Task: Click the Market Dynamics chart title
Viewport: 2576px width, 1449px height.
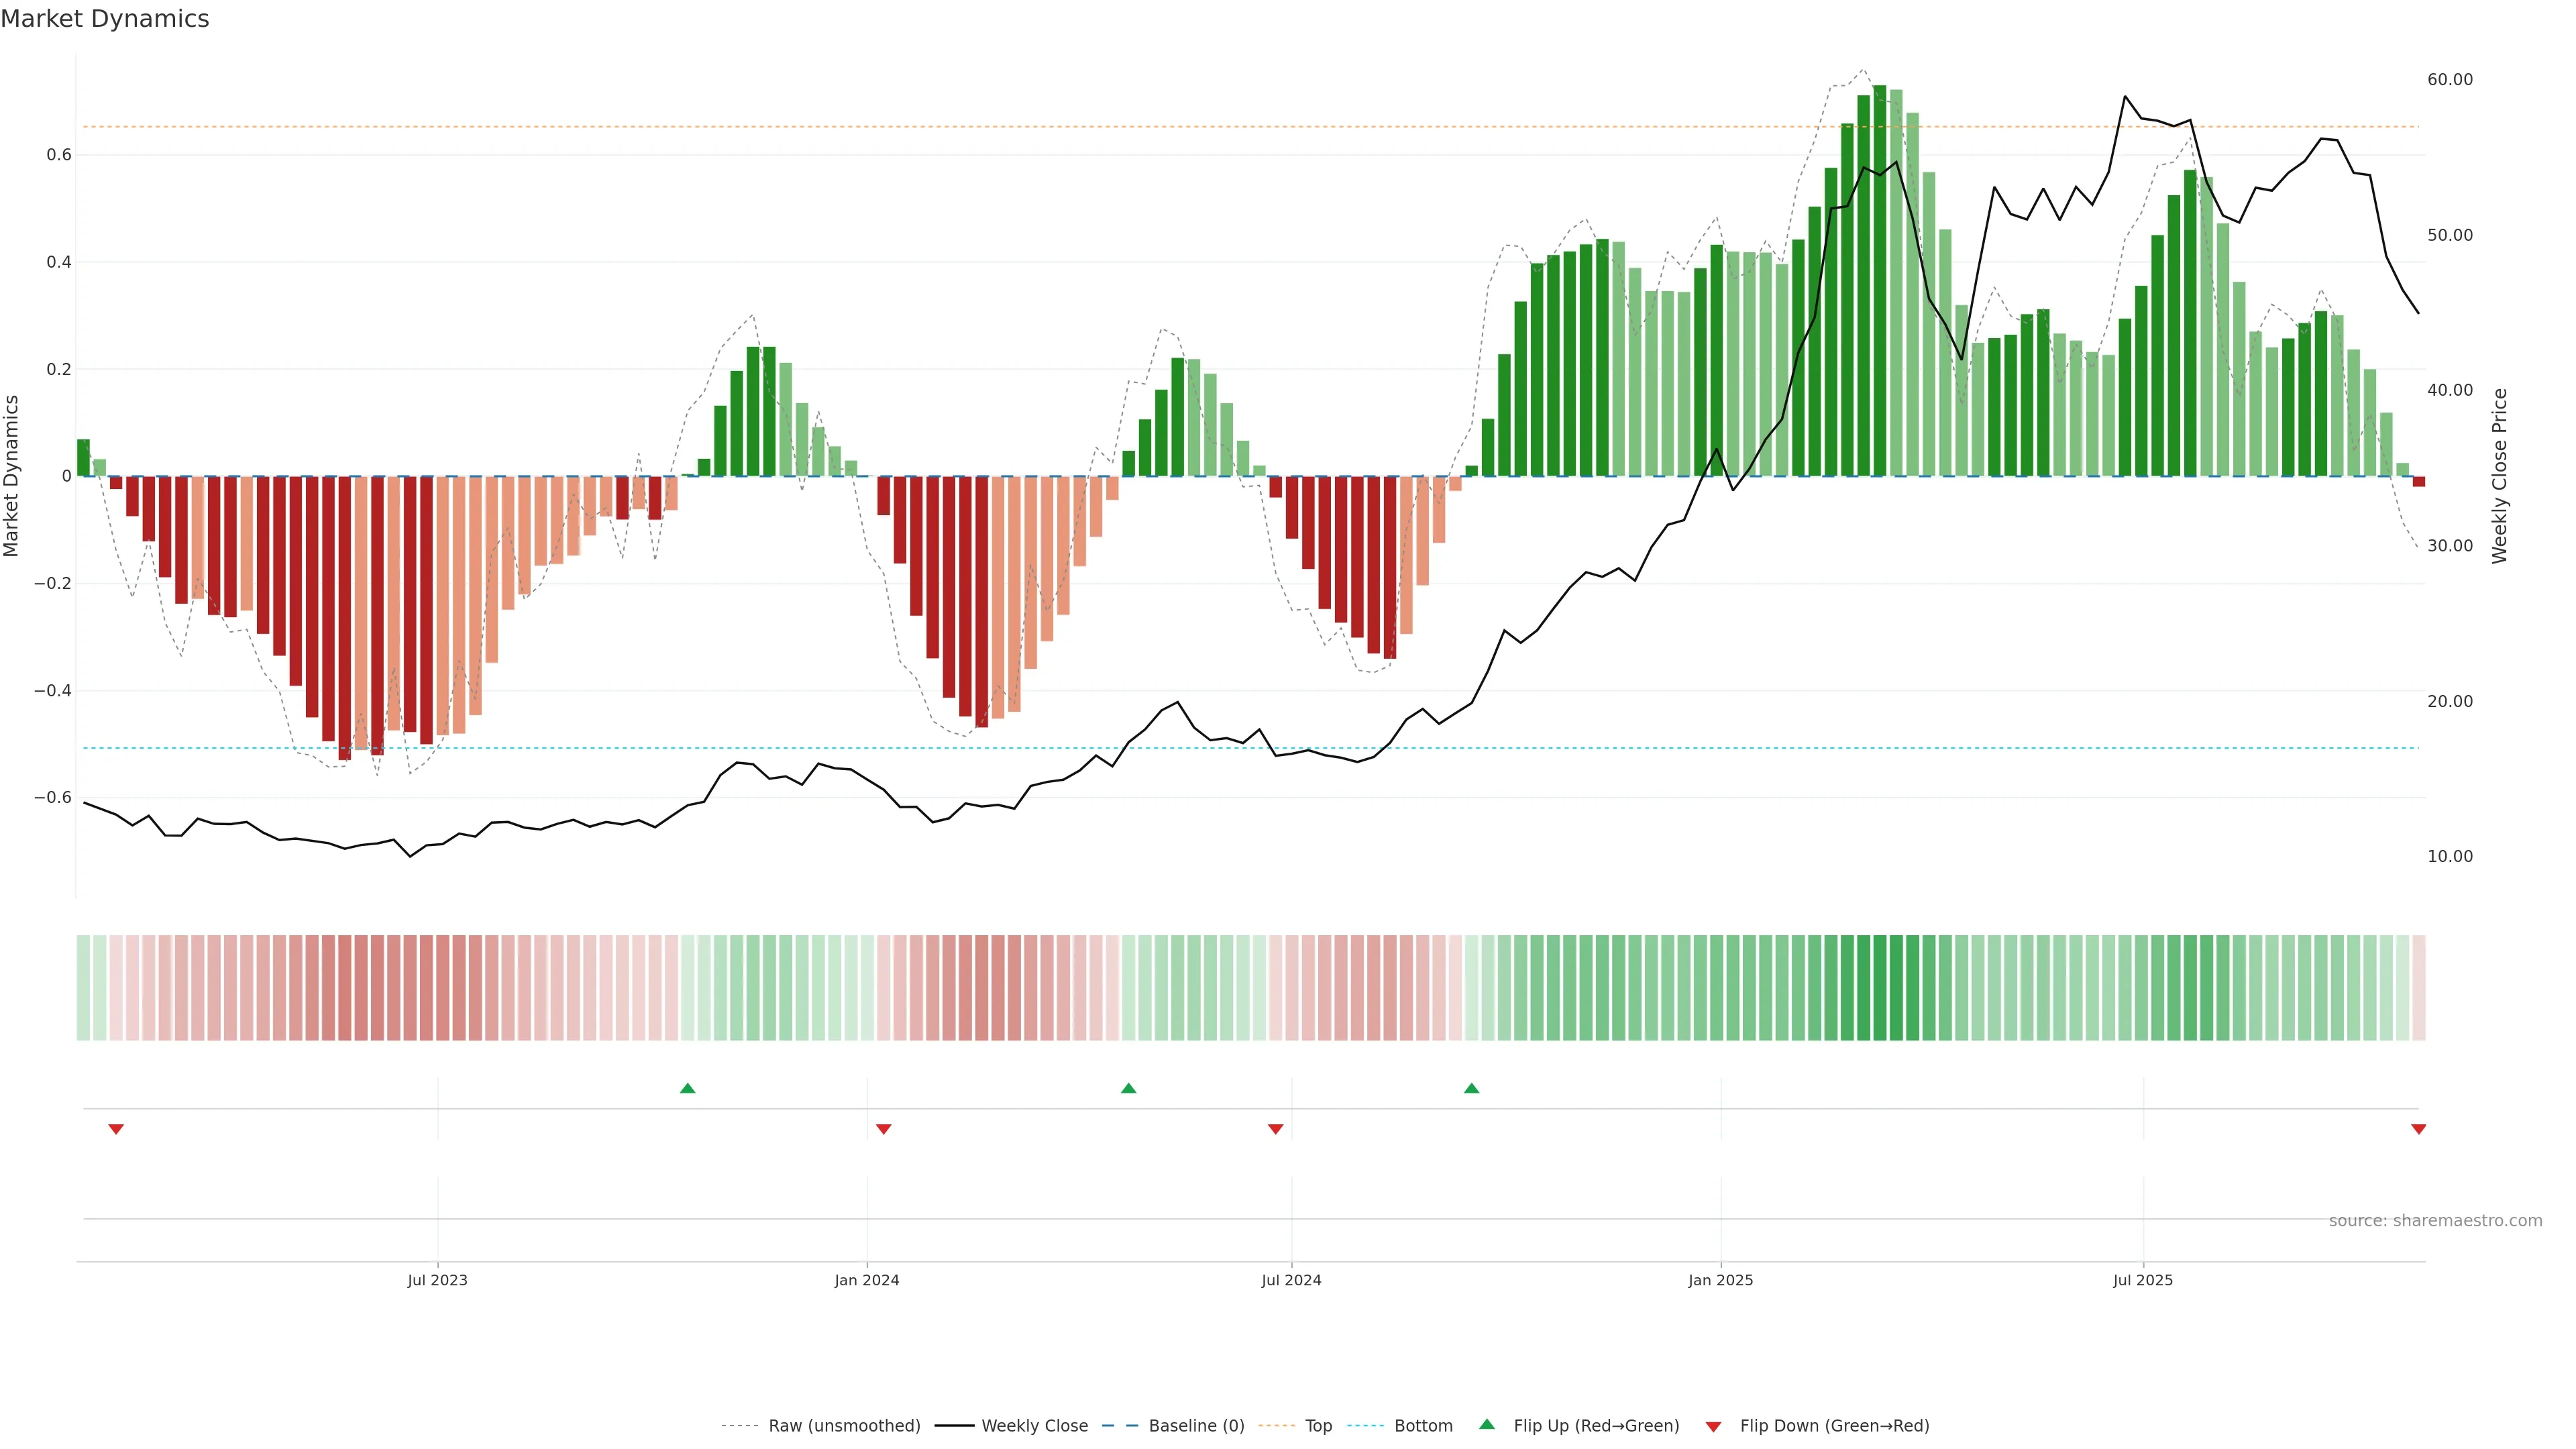Action: tap(105, 19)
